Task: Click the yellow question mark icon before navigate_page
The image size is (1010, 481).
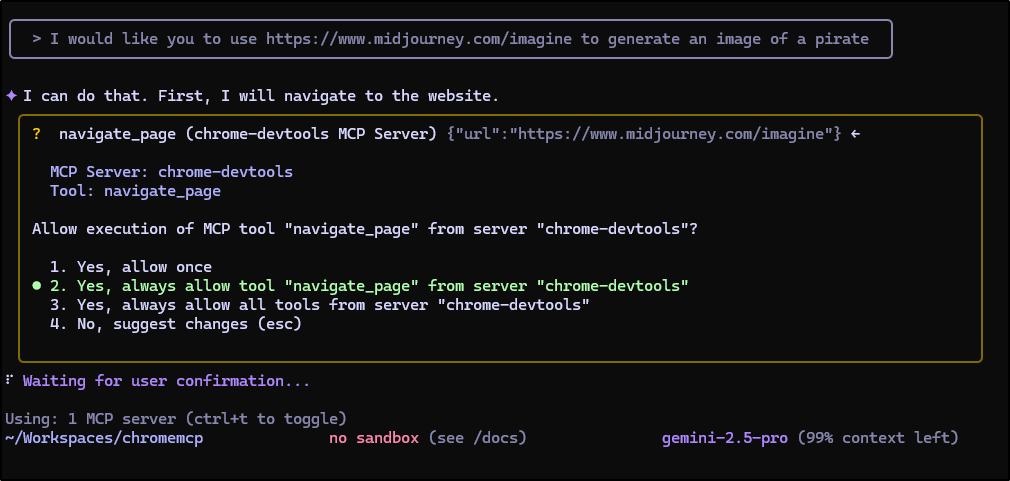Action: coord(36,134)
